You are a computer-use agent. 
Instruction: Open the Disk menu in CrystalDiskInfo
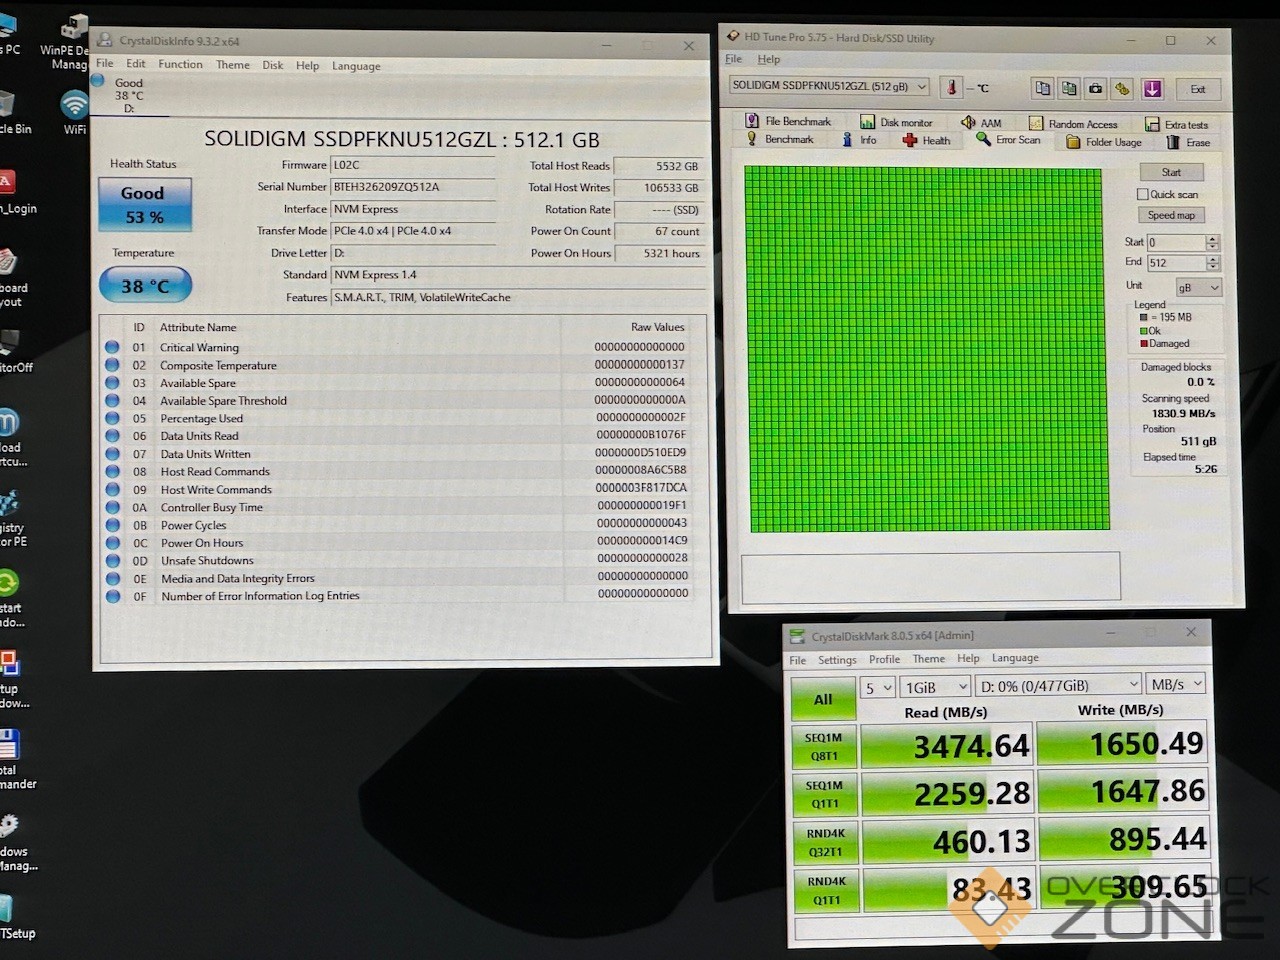point(273,65)
